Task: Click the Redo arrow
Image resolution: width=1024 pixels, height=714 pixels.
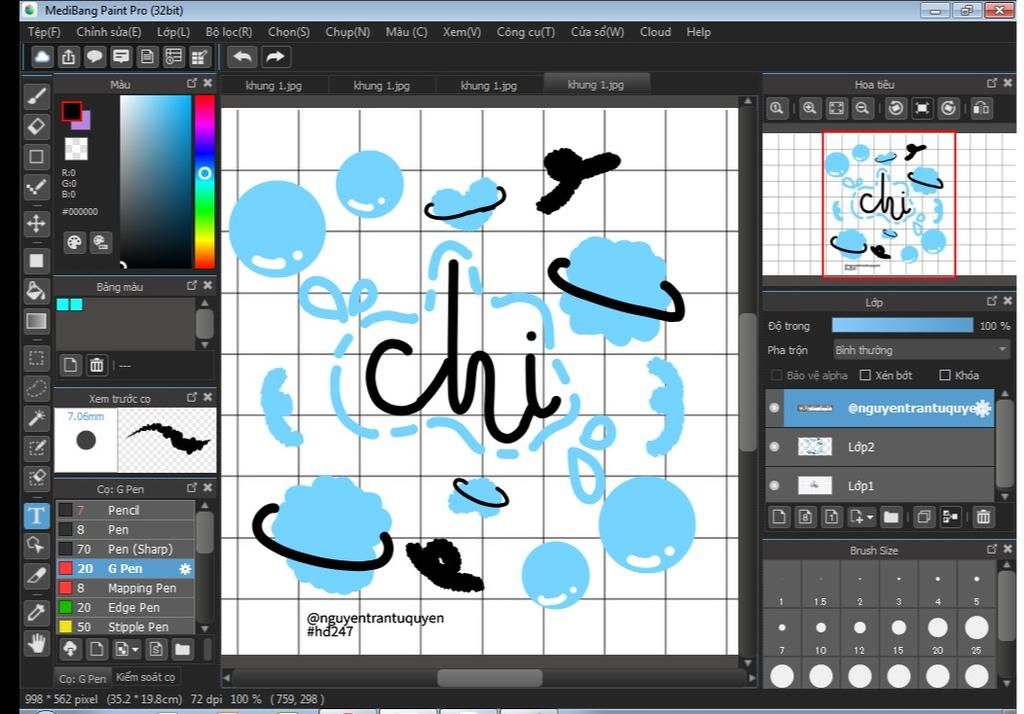Action: (275, 57)
